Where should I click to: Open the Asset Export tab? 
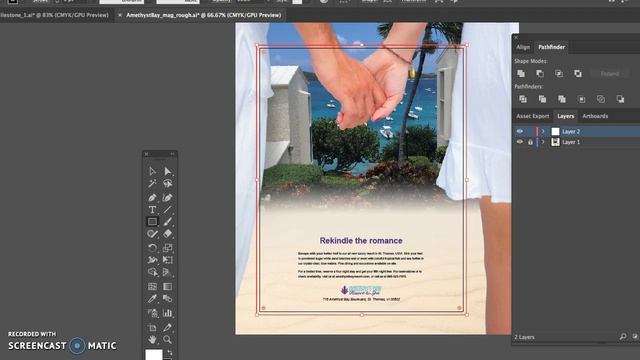point(533,116)
